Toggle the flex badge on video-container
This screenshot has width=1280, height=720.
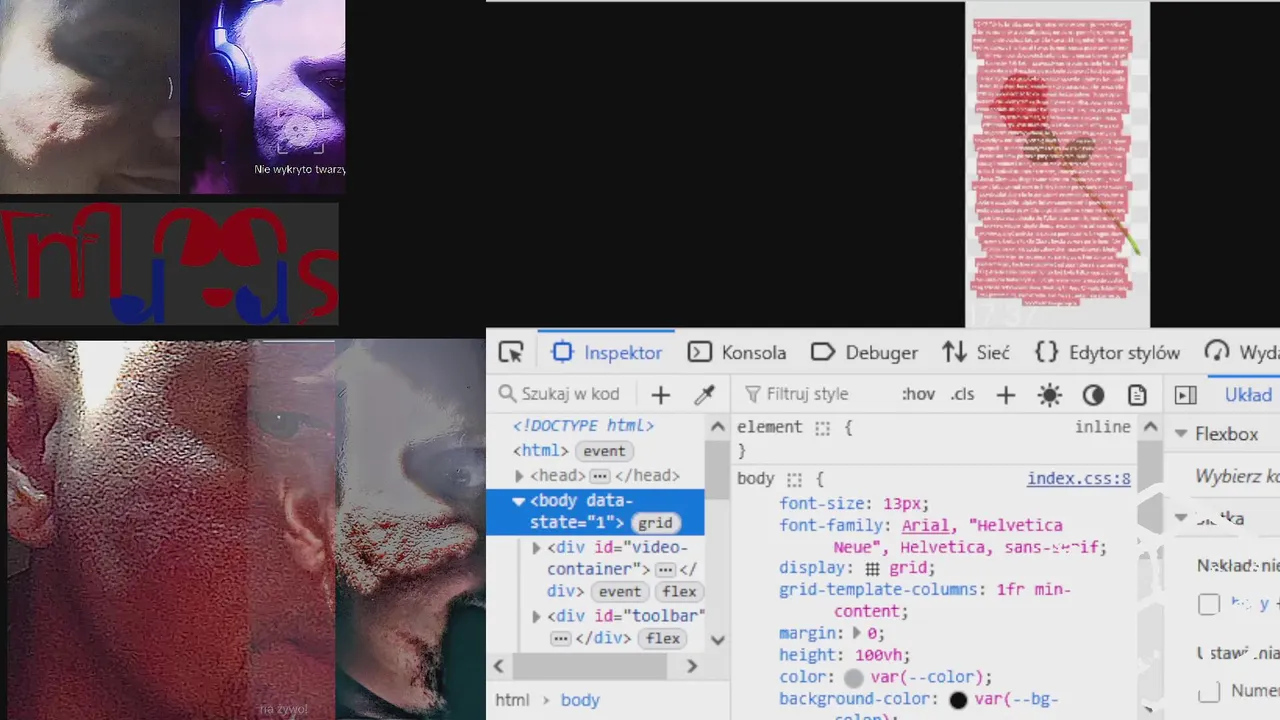point(679,591)
